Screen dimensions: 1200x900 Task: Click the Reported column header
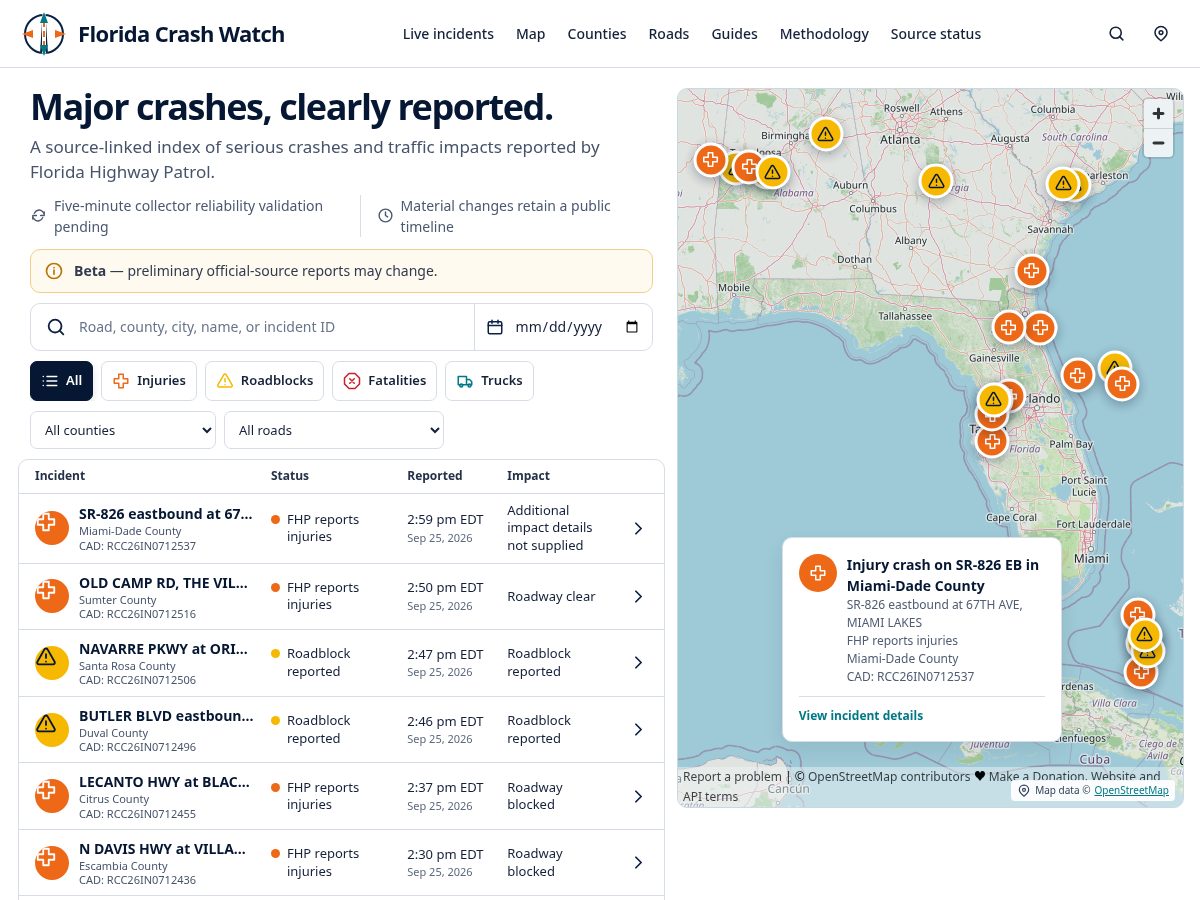click(434, 476)
